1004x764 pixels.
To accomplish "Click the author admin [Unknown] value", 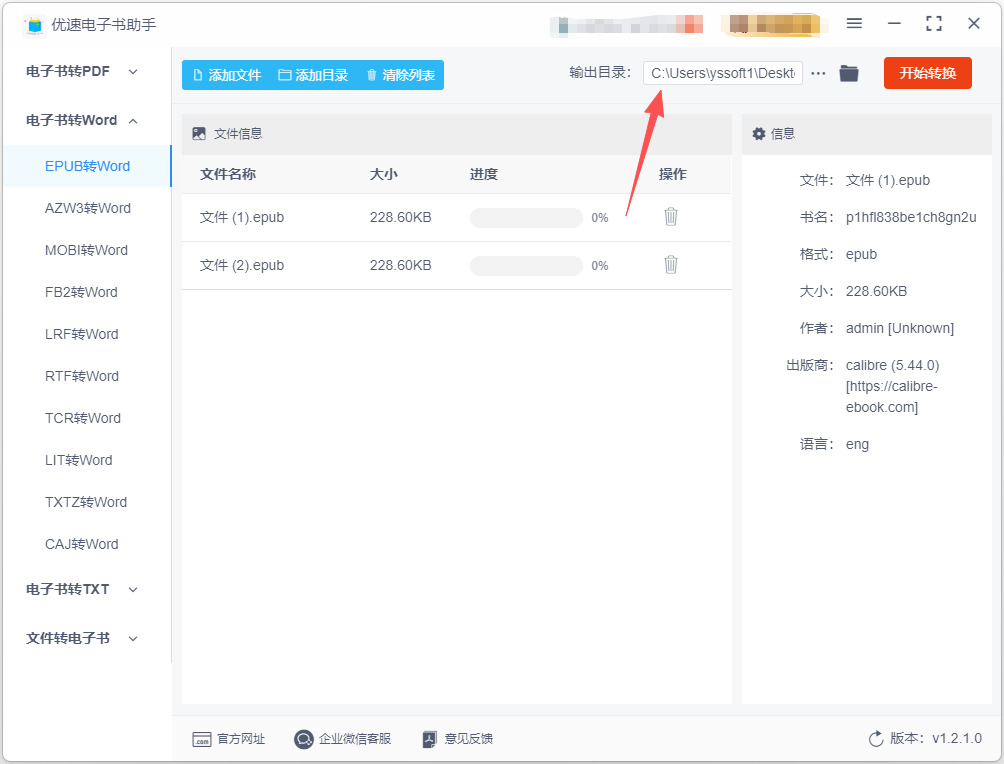I will tap(900, 329).
